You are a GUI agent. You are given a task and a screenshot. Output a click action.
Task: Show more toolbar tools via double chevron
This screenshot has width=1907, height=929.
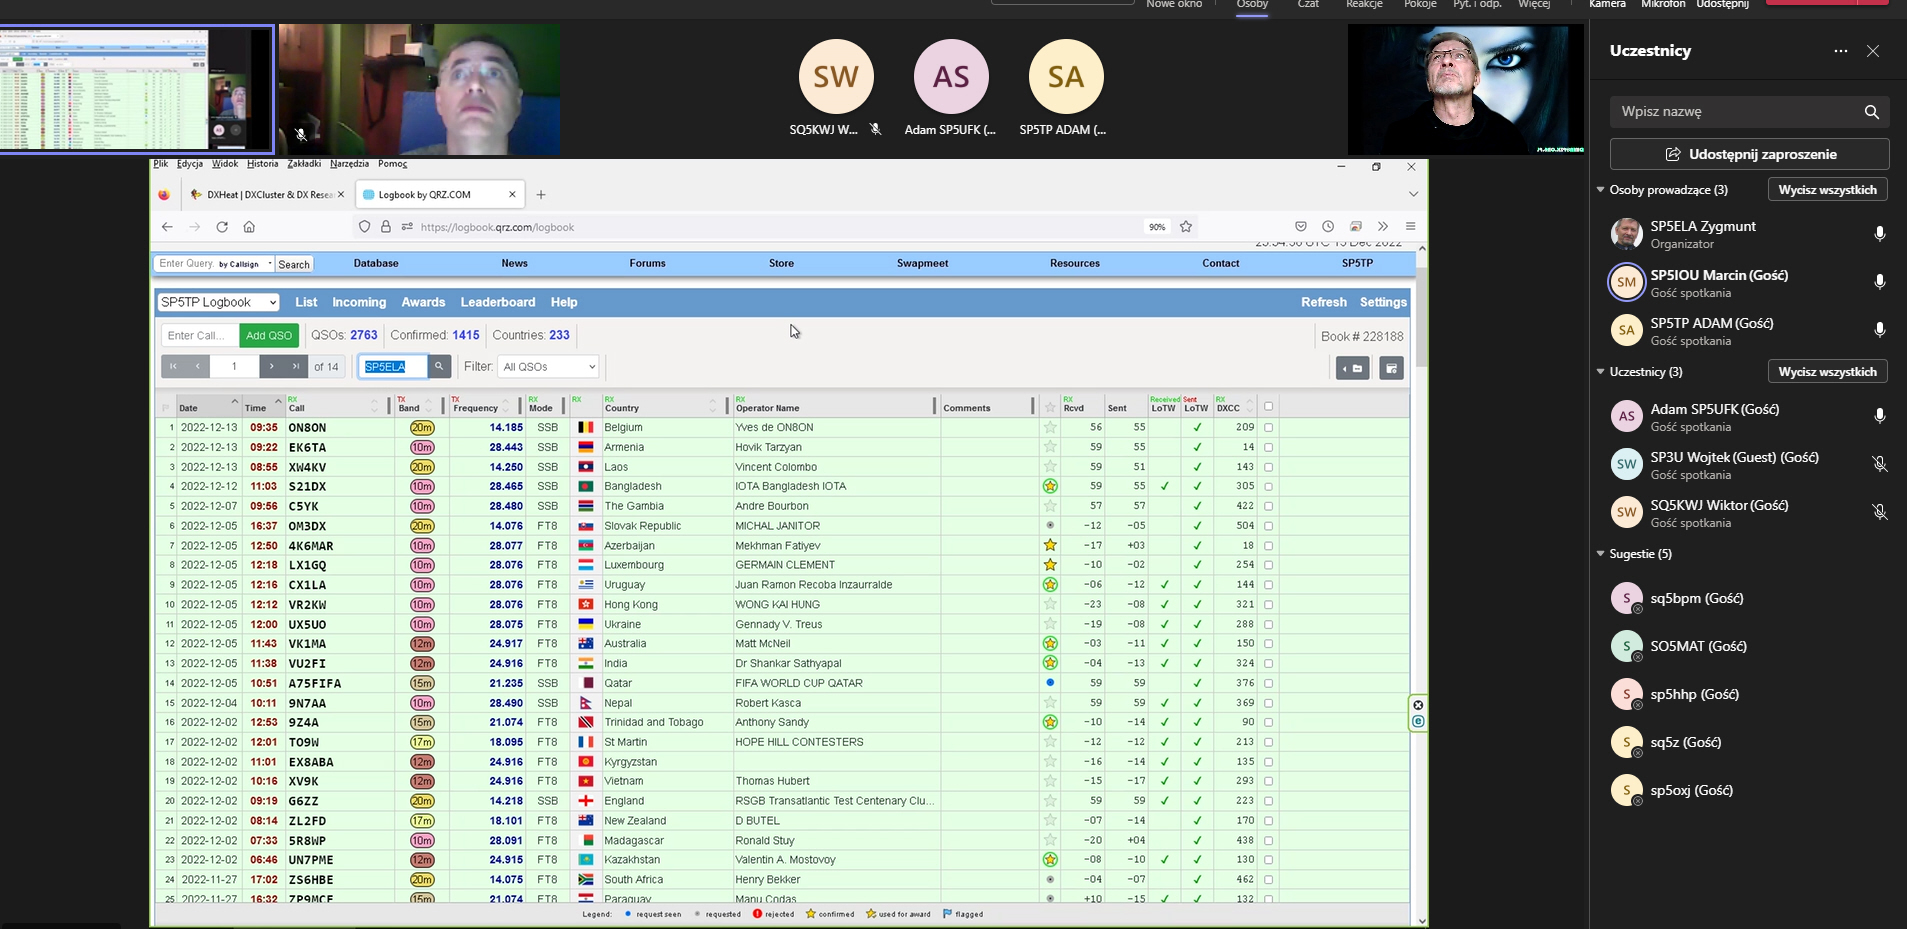(x=1383, y=227)
